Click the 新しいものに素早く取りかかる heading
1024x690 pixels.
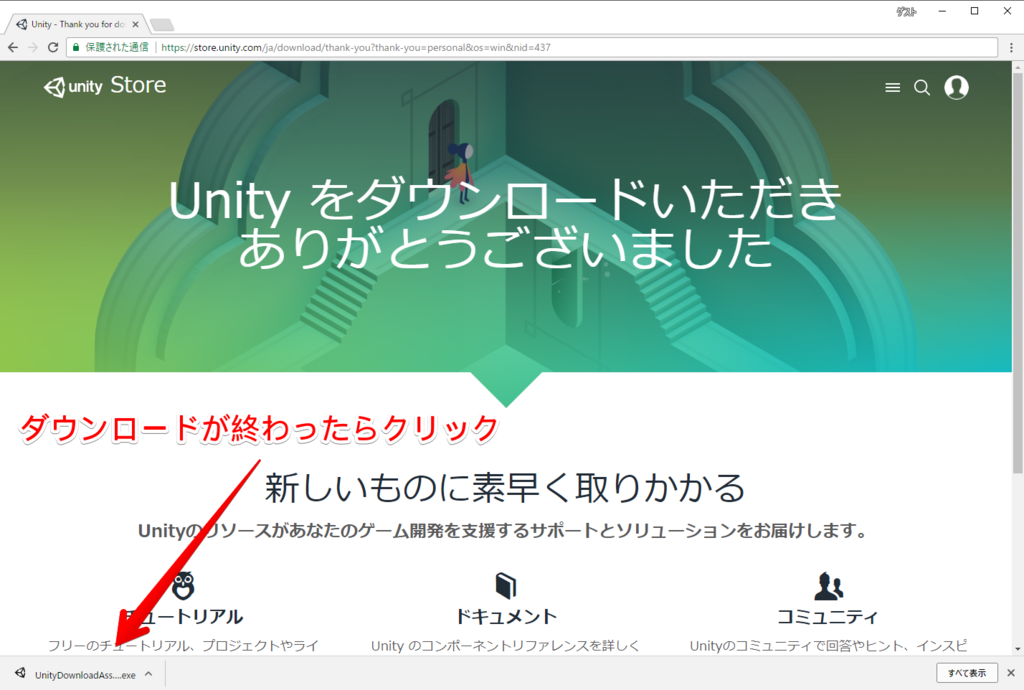[505, 488]
